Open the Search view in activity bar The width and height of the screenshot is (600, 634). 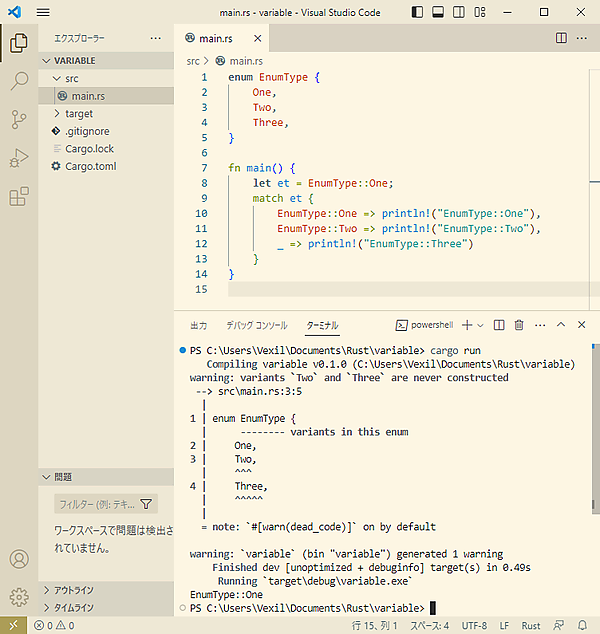(x=18, y=81)
